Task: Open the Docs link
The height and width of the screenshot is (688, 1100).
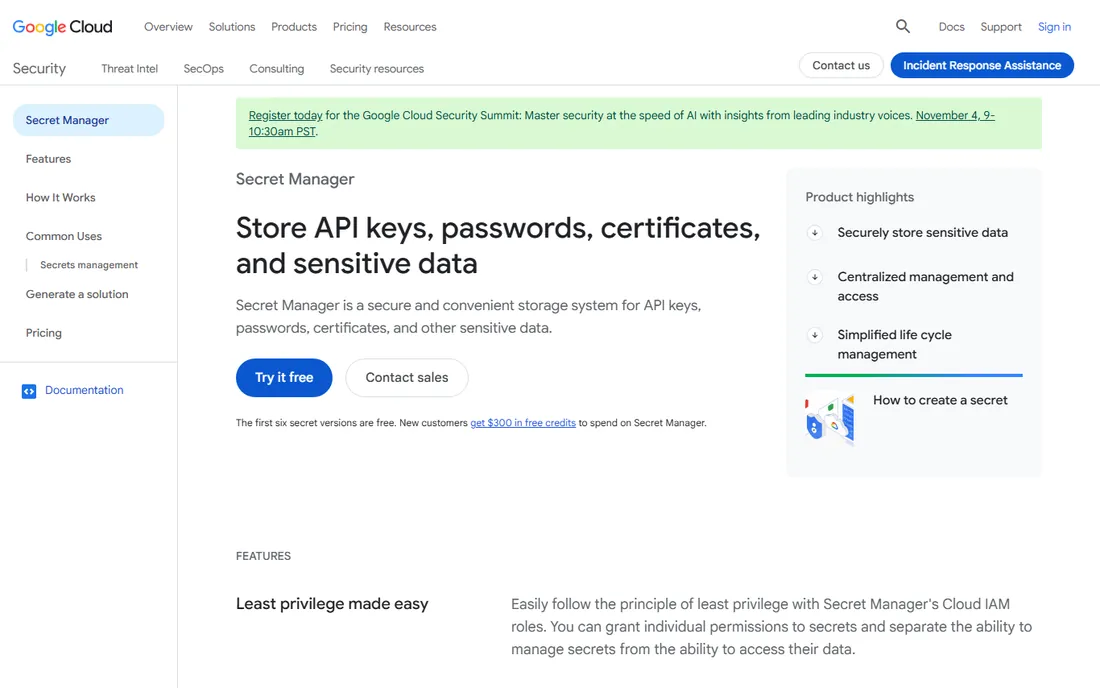Action: (951, 27)
